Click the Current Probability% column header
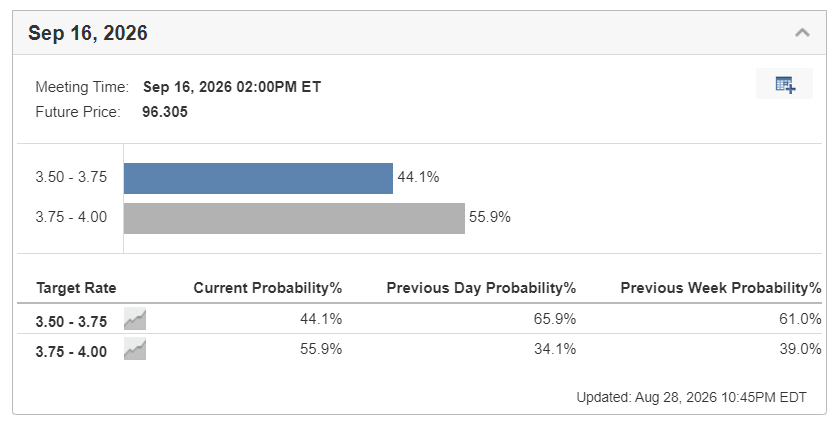 (x=268, y=288)
